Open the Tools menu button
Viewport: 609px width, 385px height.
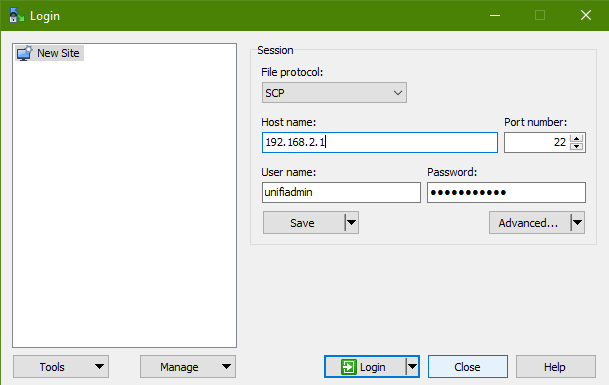(x=61, y=367)
